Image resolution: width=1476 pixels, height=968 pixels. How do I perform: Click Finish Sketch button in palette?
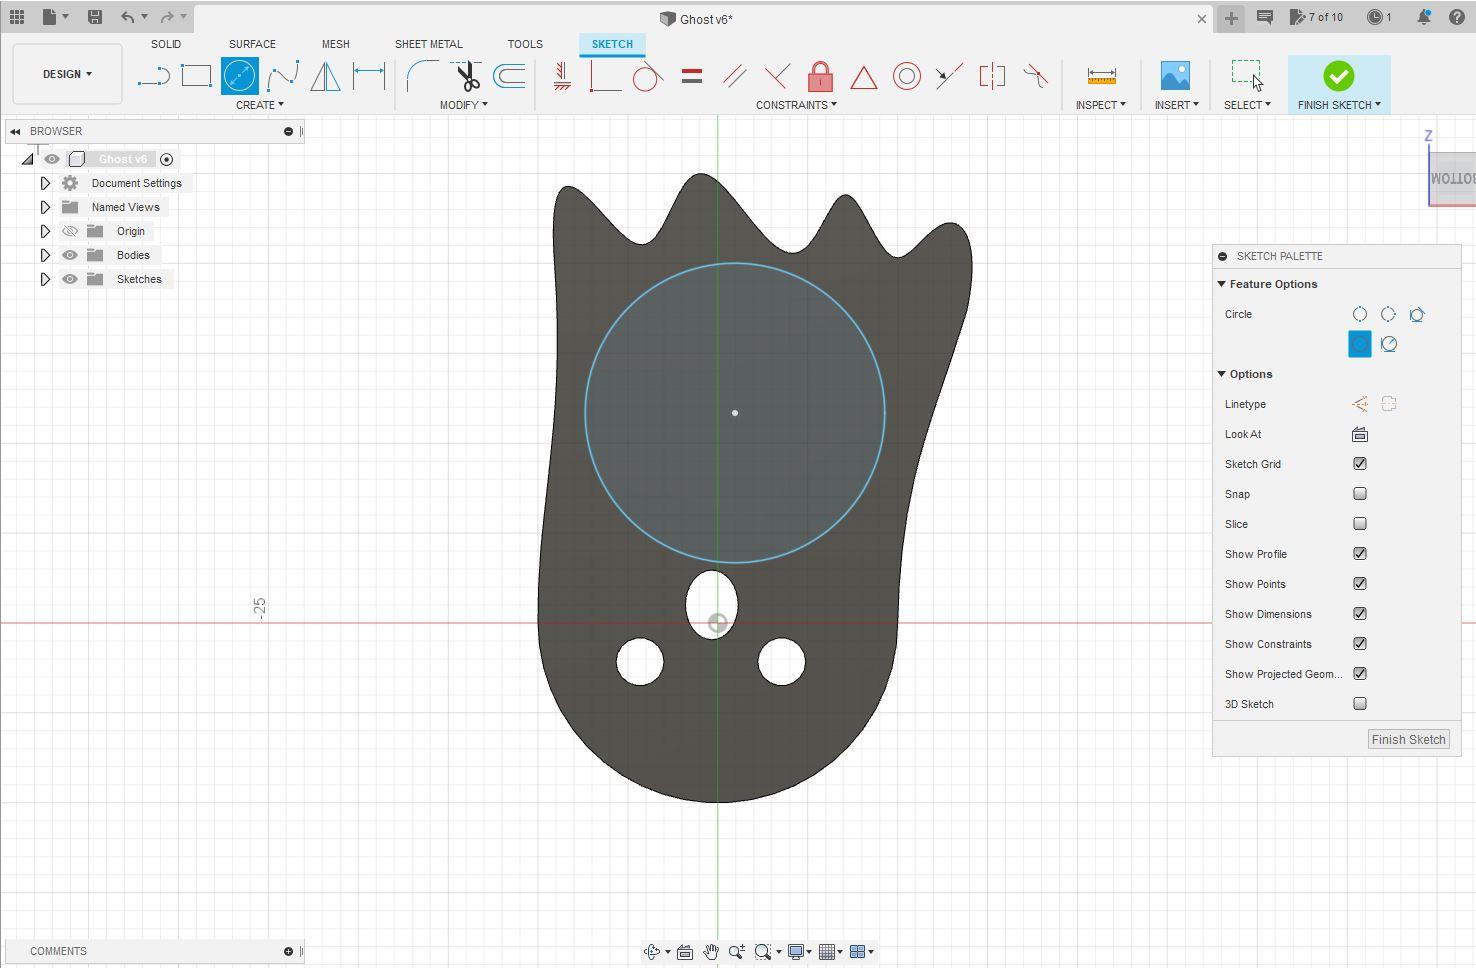1408,740
